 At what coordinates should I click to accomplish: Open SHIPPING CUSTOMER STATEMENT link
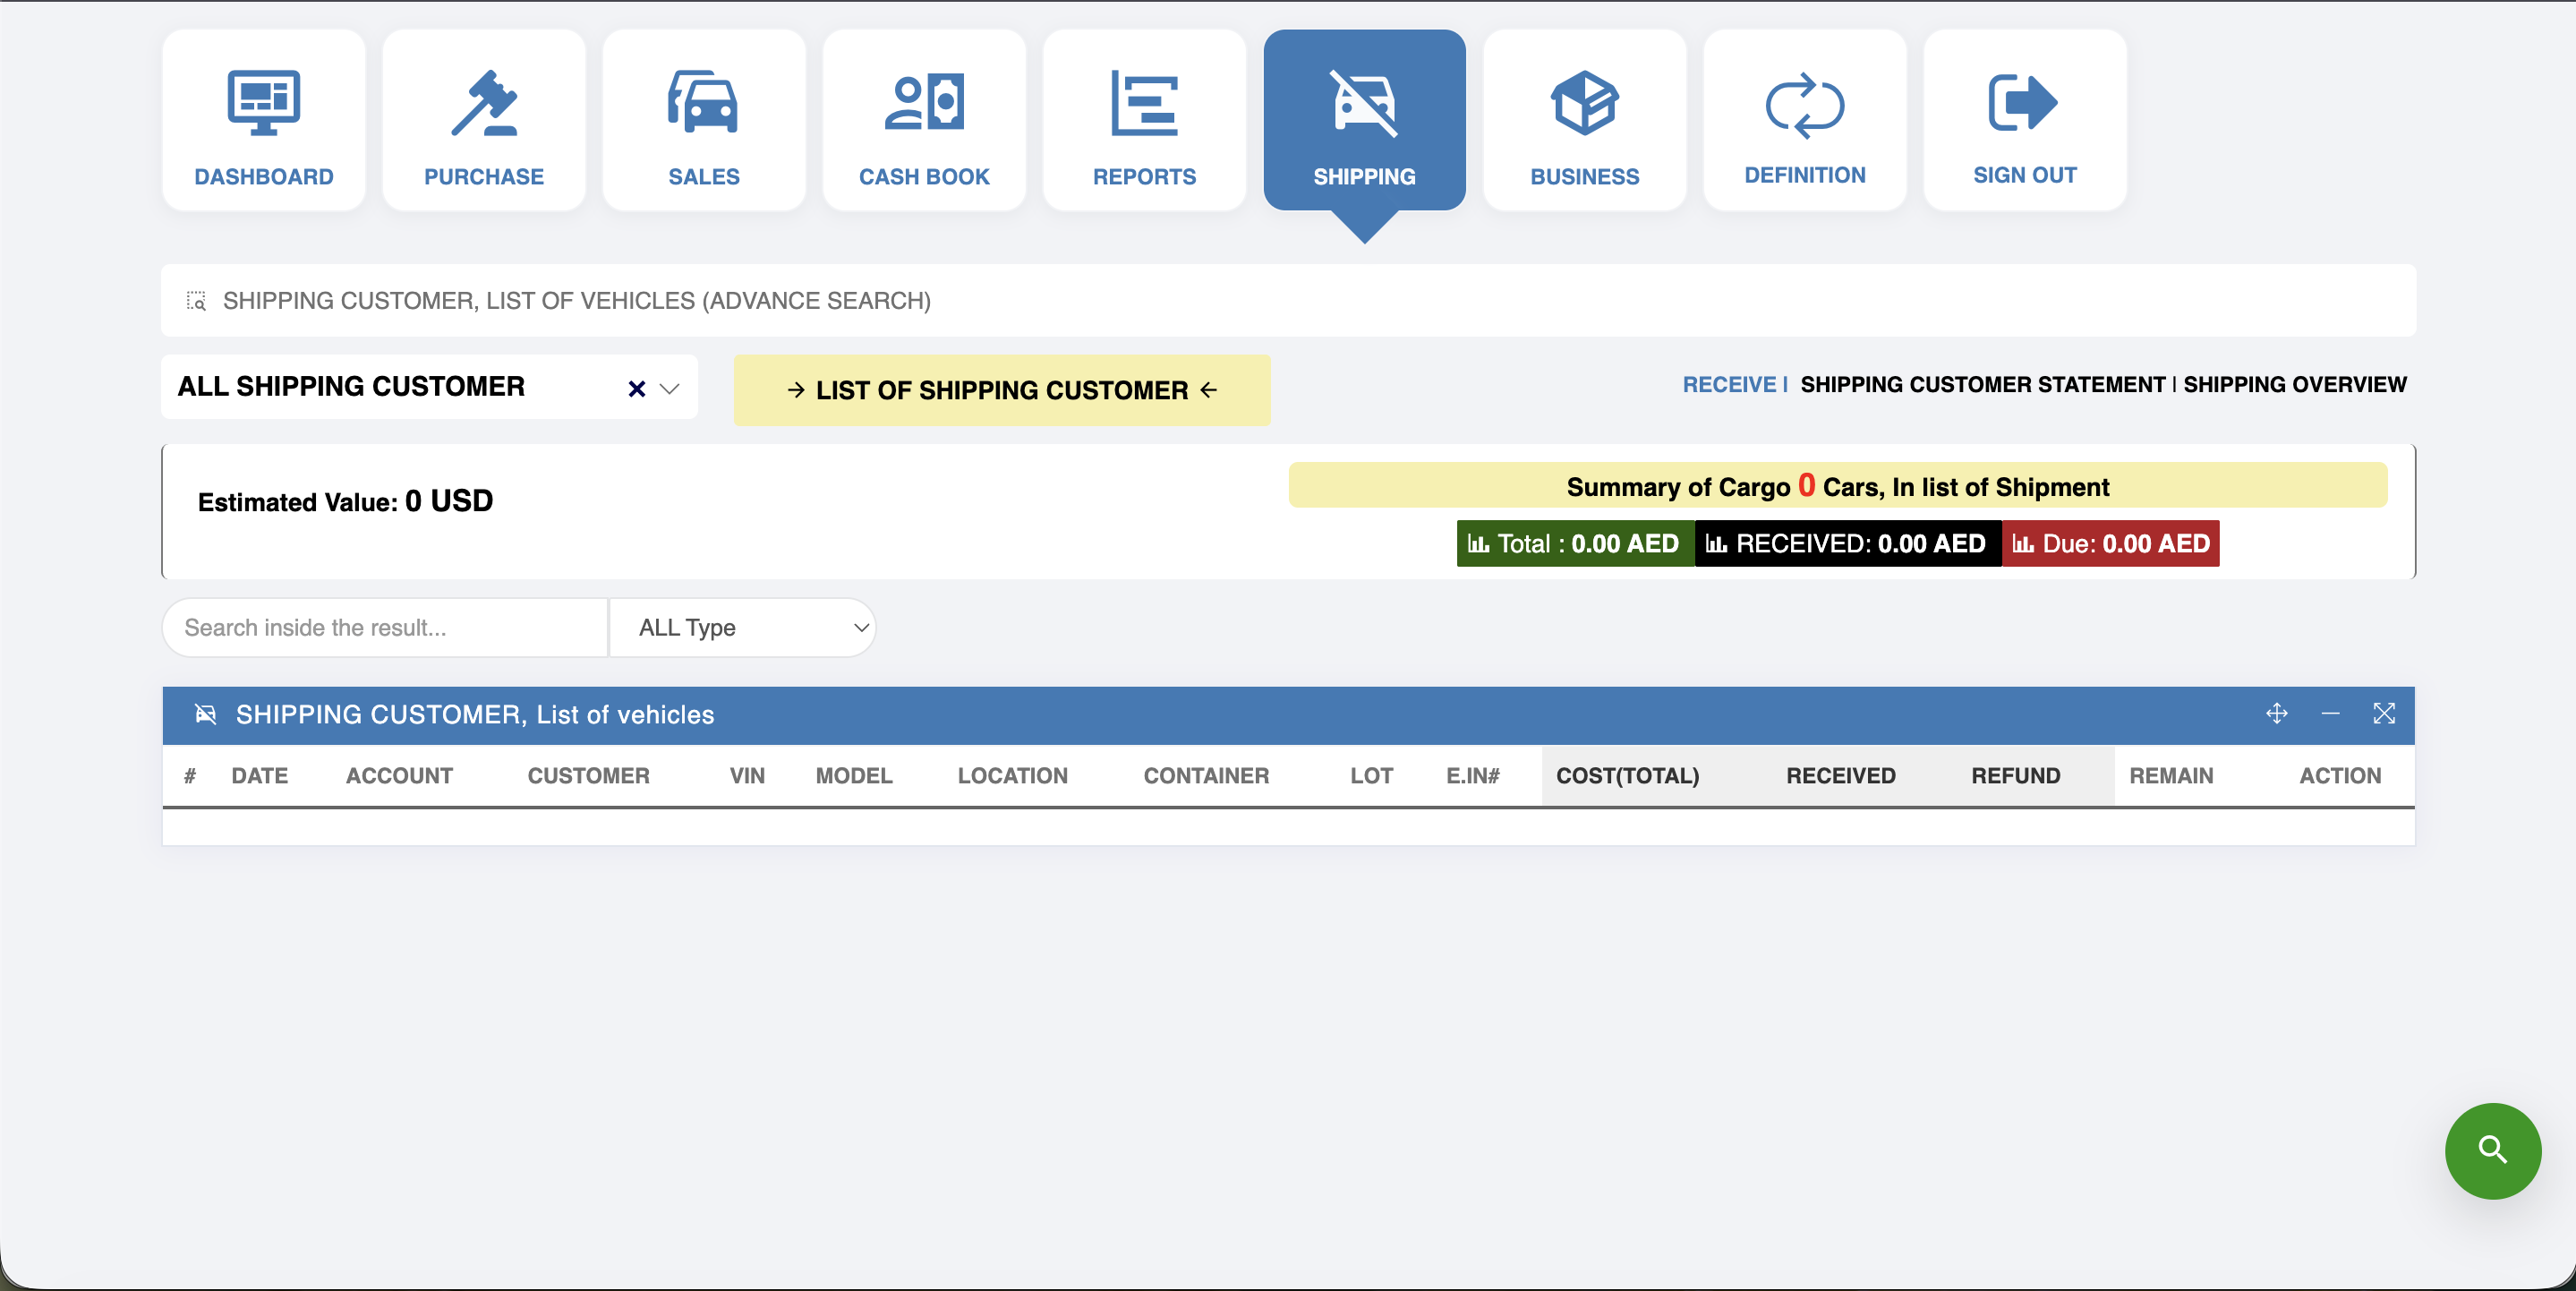[1982, 385]
